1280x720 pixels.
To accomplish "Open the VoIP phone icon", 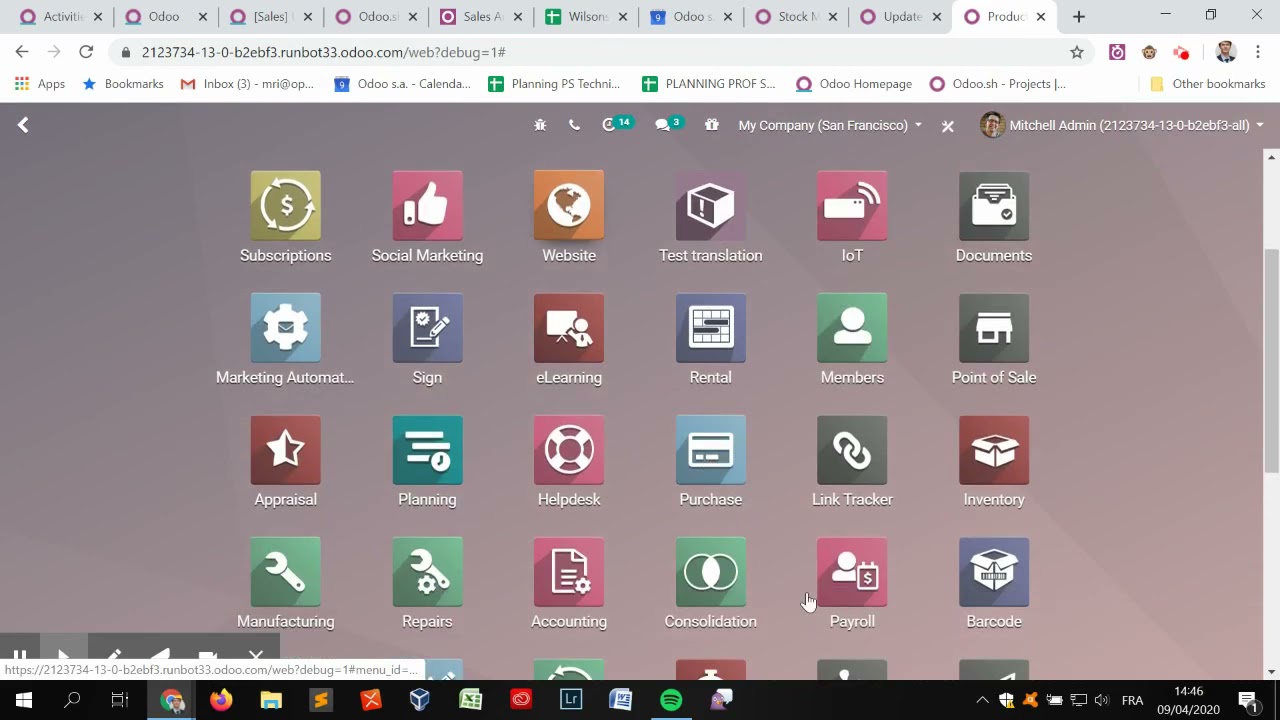I will point(574,125).
